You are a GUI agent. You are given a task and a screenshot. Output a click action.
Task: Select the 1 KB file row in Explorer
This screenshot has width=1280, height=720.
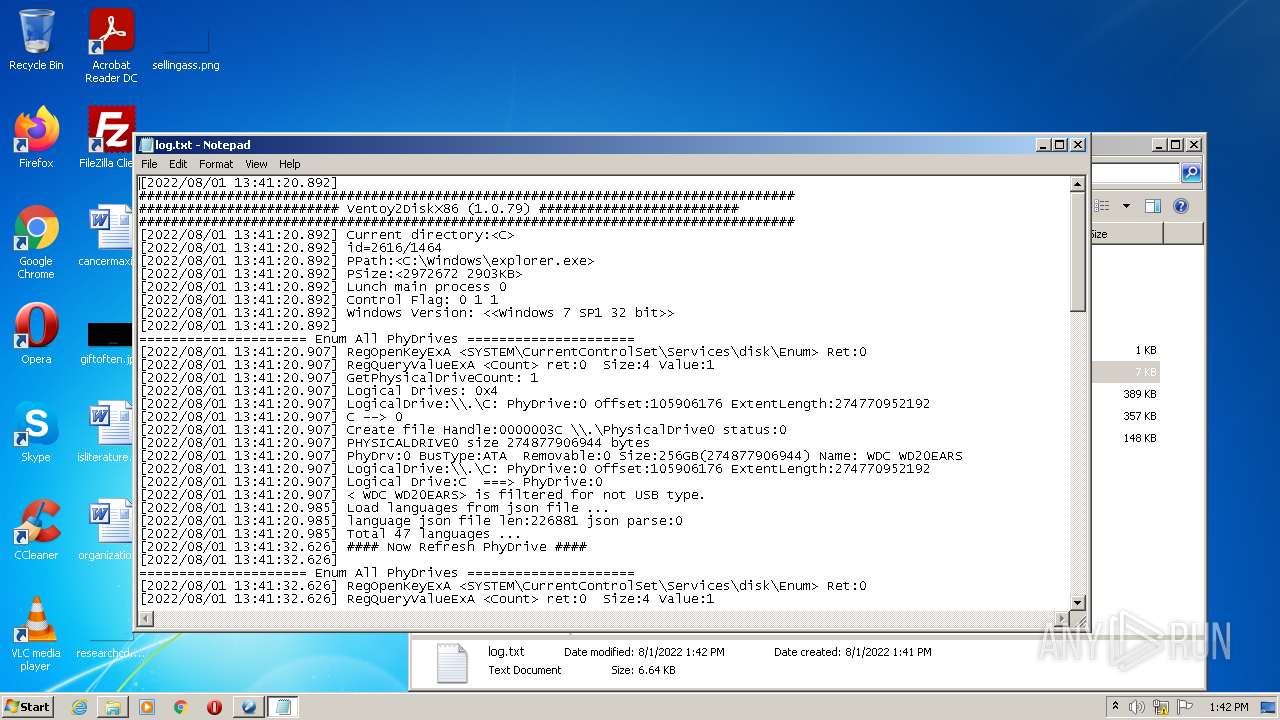coord(1126,350)
